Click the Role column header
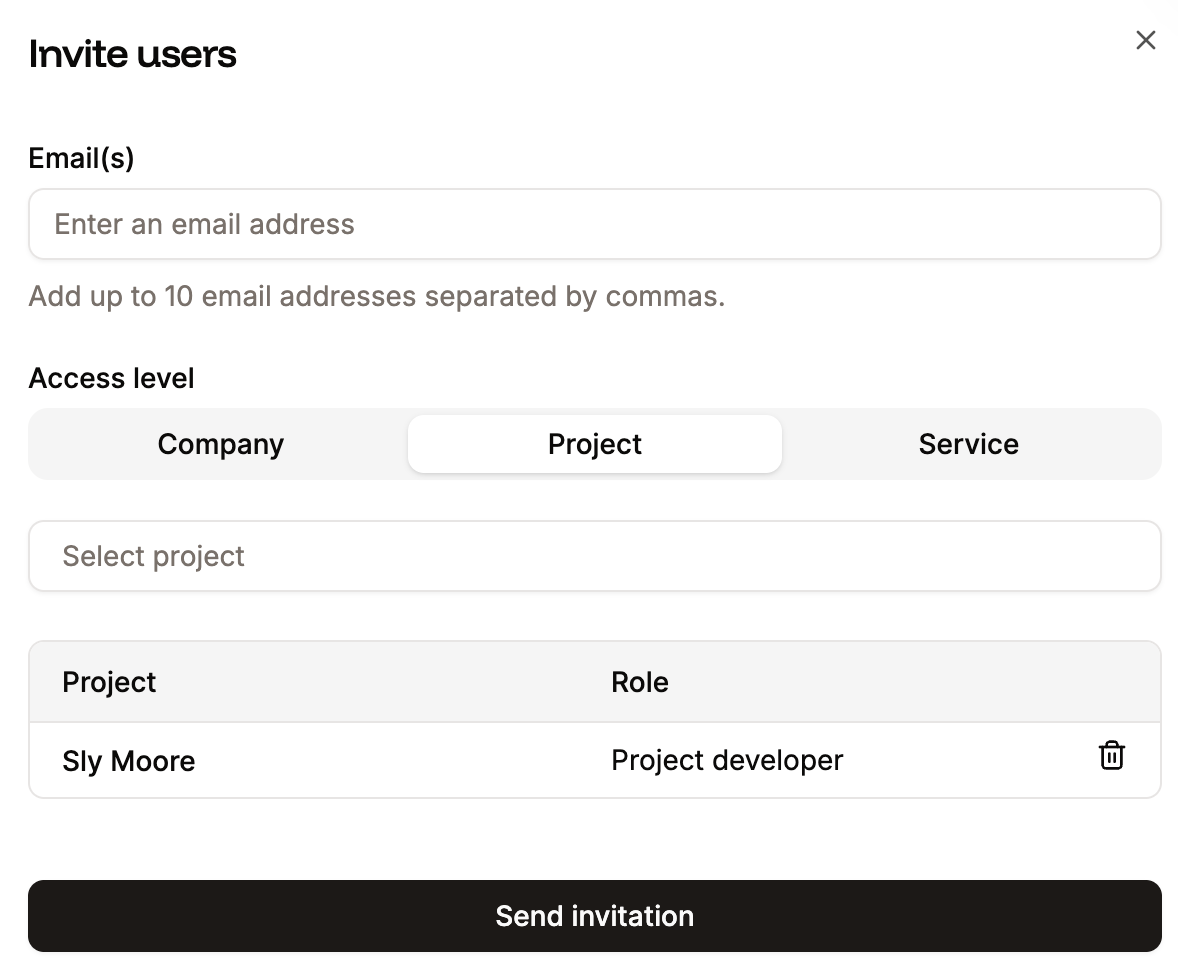 [x=640, y=682]
